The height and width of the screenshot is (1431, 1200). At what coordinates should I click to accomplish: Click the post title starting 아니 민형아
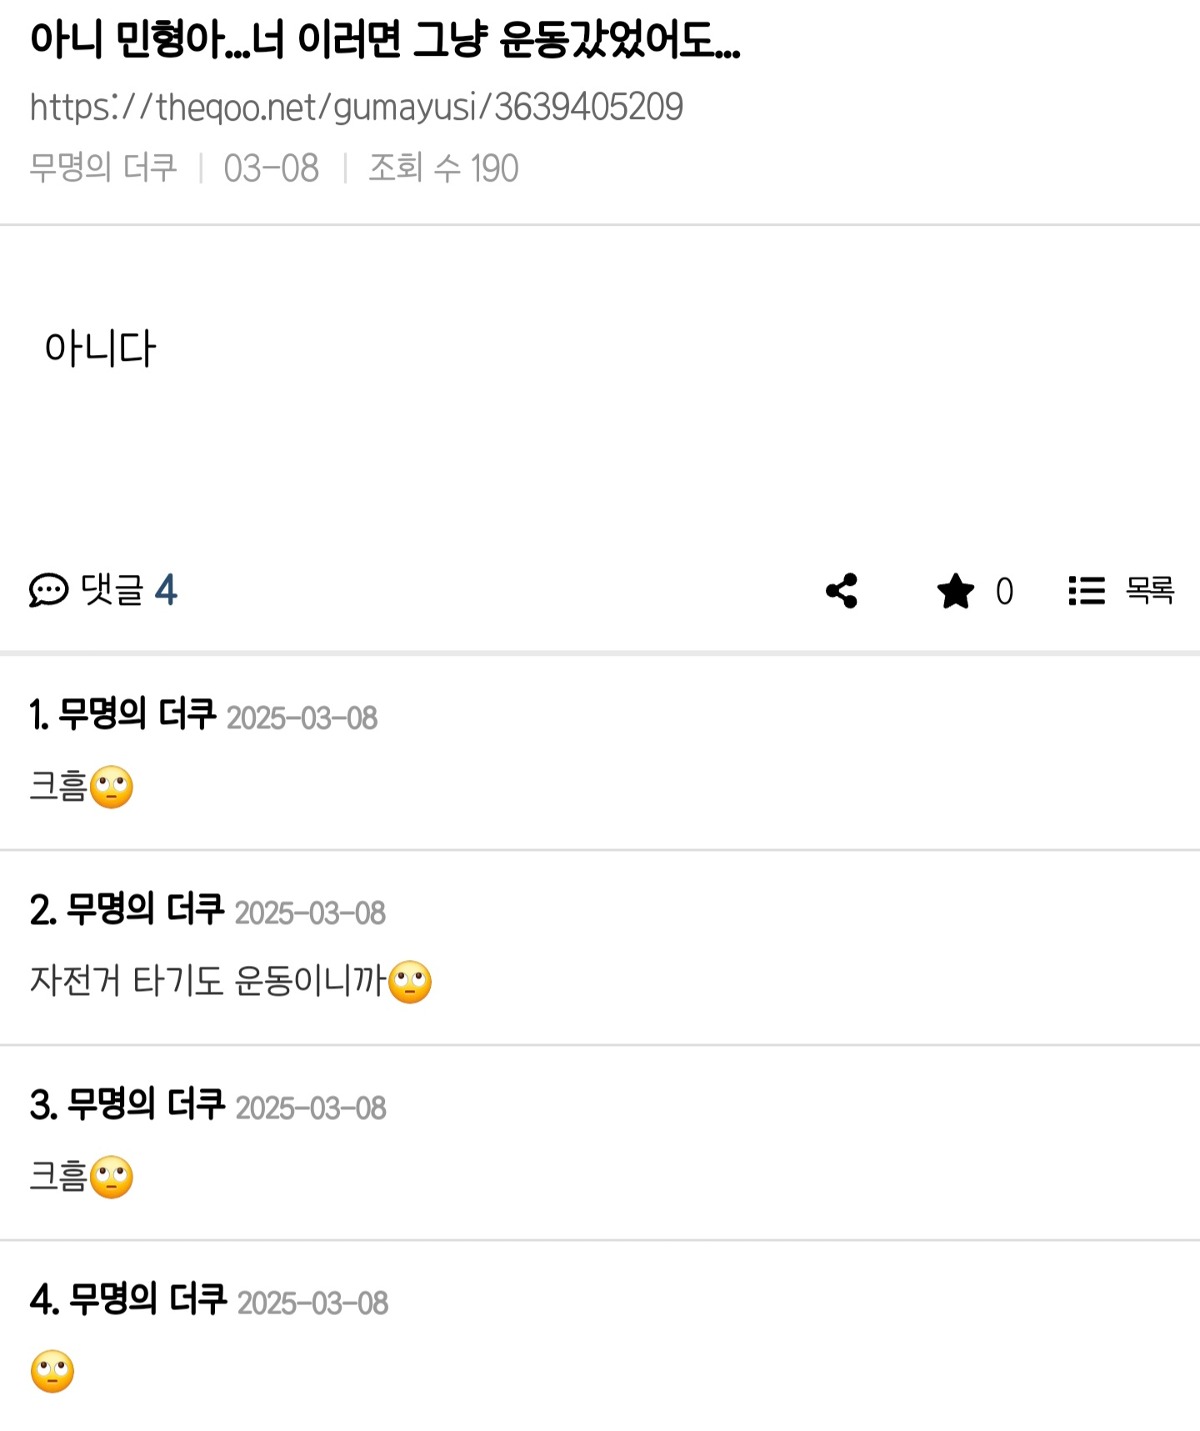coord(385,40)
